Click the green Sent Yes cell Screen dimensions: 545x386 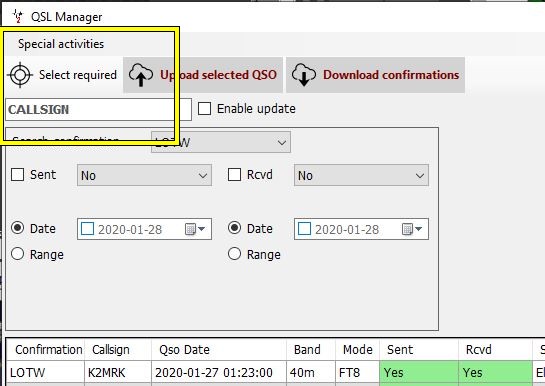click(419, 372)
